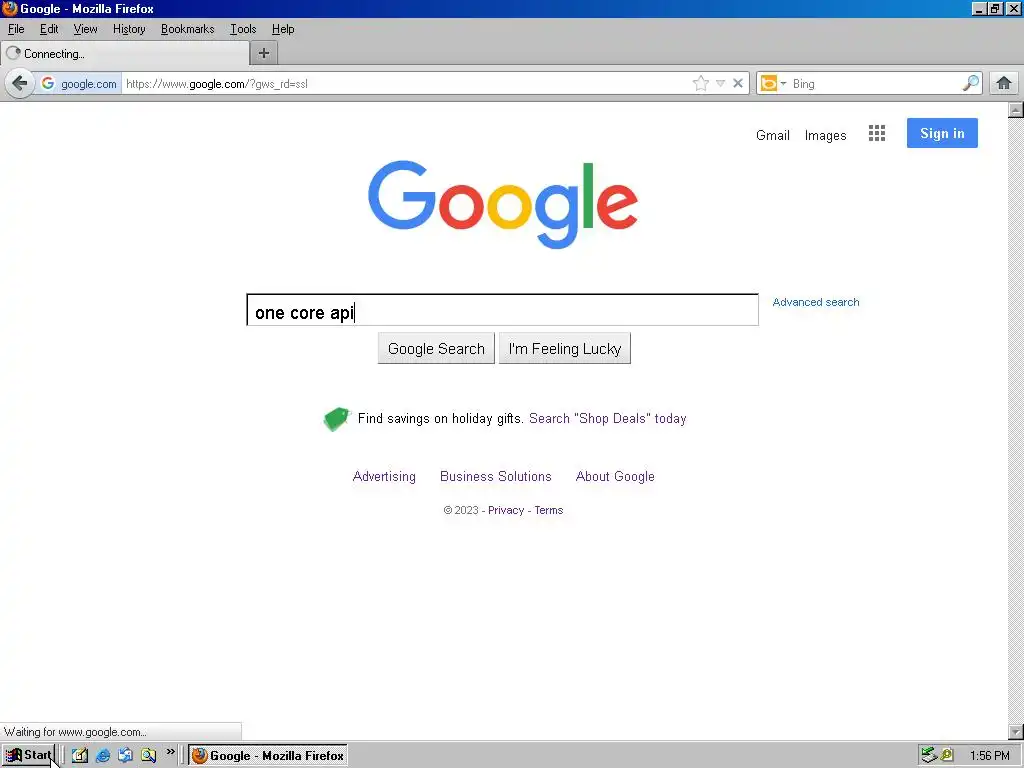Click the network tray icon

pos(929,756)
